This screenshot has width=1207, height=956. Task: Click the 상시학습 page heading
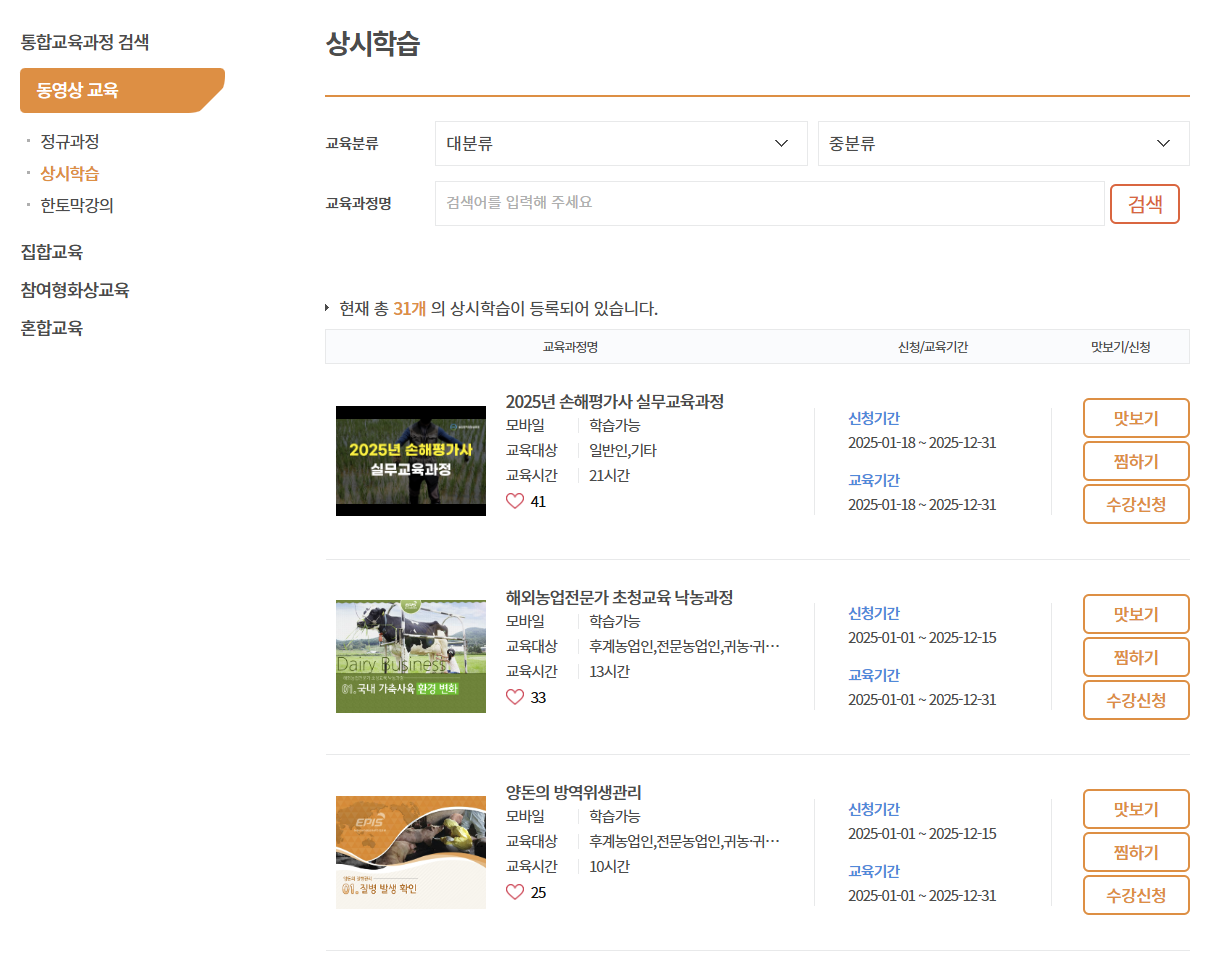(373, 44)
